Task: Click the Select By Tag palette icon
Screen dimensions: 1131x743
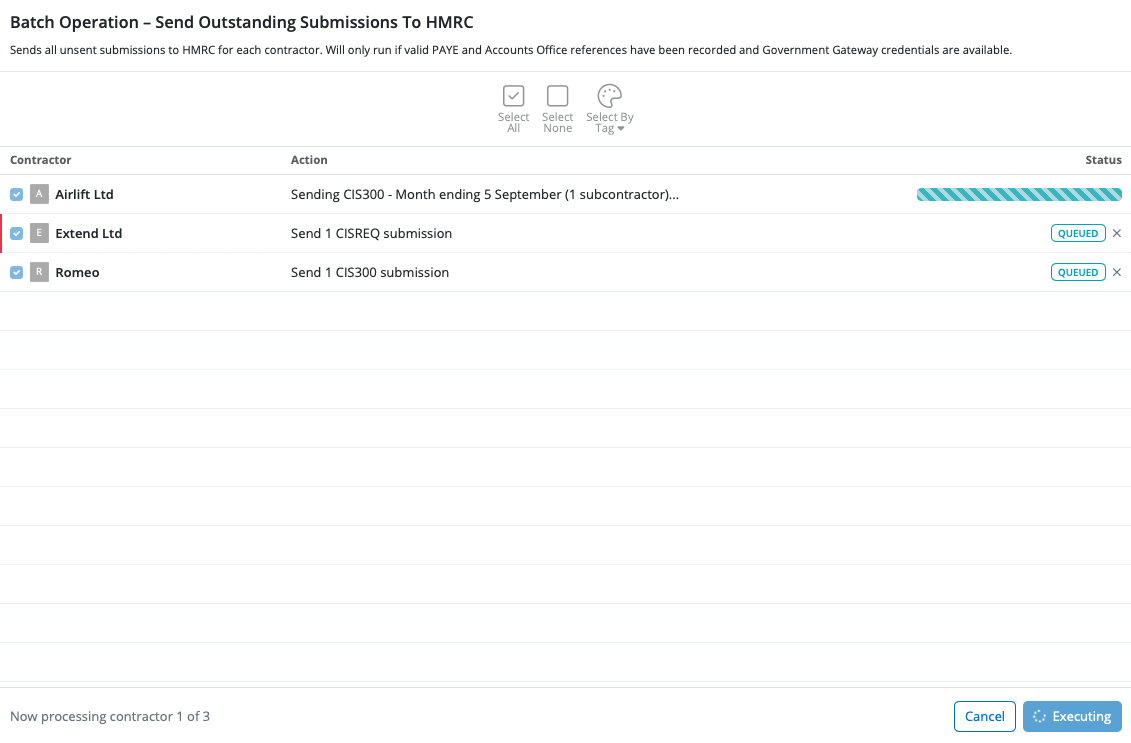Action: 609,96
